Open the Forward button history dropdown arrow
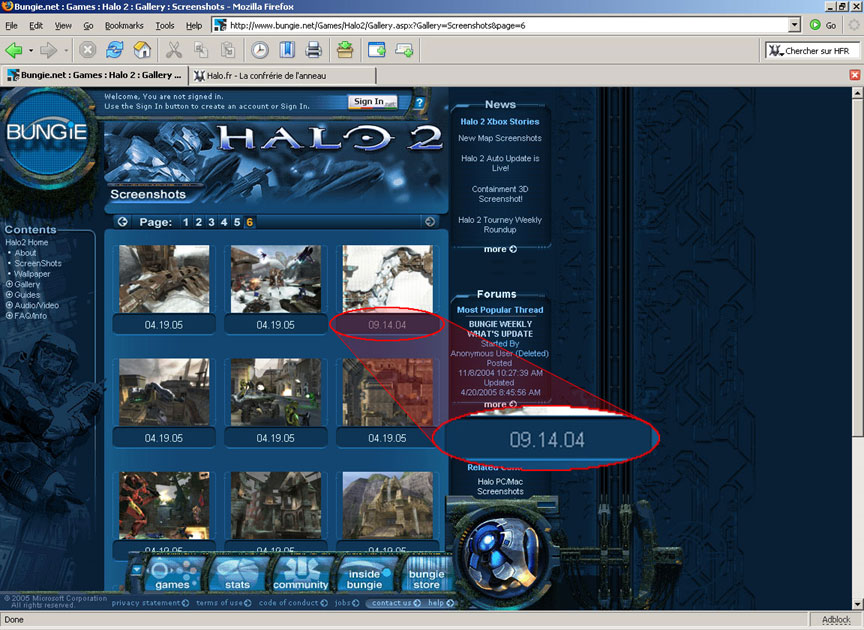The height and width of the screenshot is (630, 864). pyautogui.click(x=66, y=50)
